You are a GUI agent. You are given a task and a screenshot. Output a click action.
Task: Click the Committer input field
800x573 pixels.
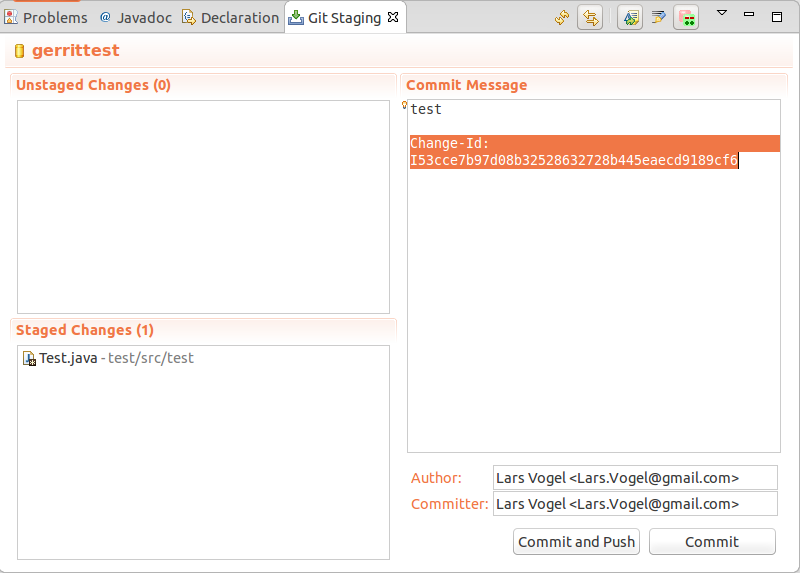pos(635,504)
